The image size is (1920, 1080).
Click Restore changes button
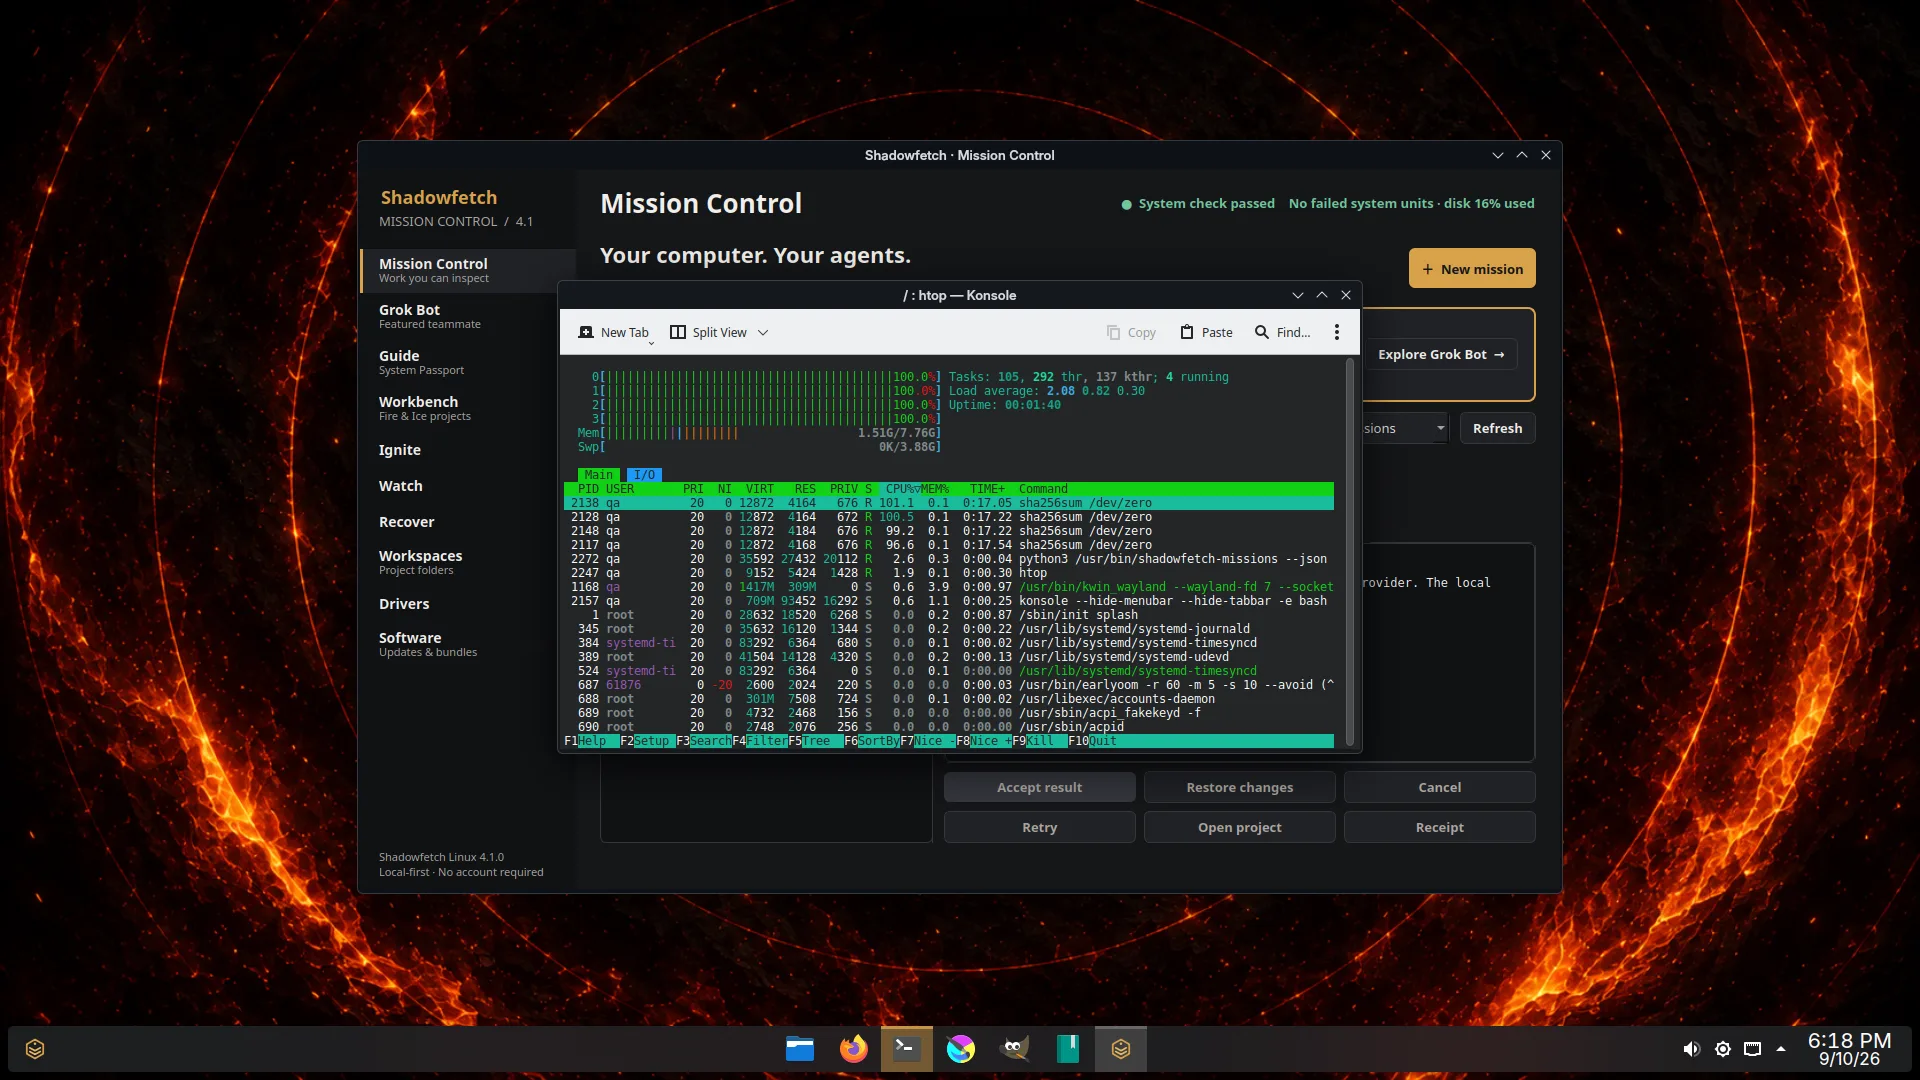click(x=1239, y=787)
